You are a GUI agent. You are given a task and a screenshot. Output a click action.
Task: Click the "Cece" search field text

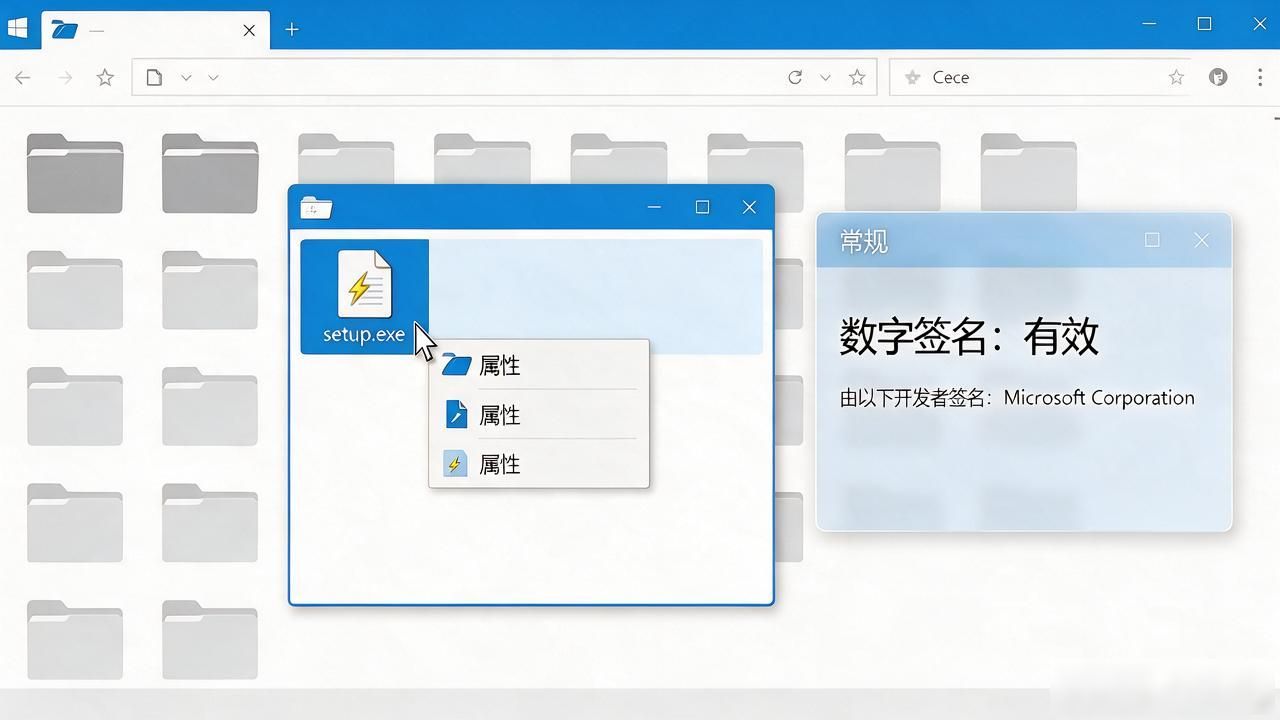tap(950, 77)
